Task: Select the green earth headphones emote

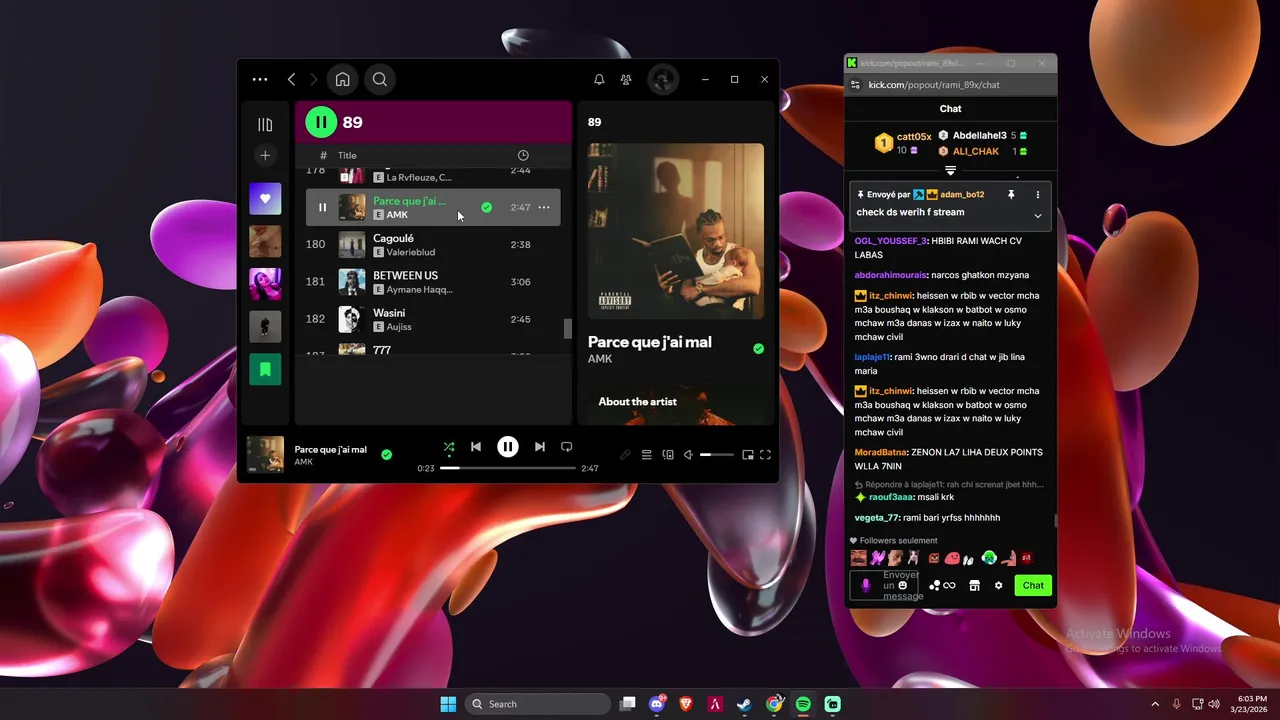Action: click(989, 558)
